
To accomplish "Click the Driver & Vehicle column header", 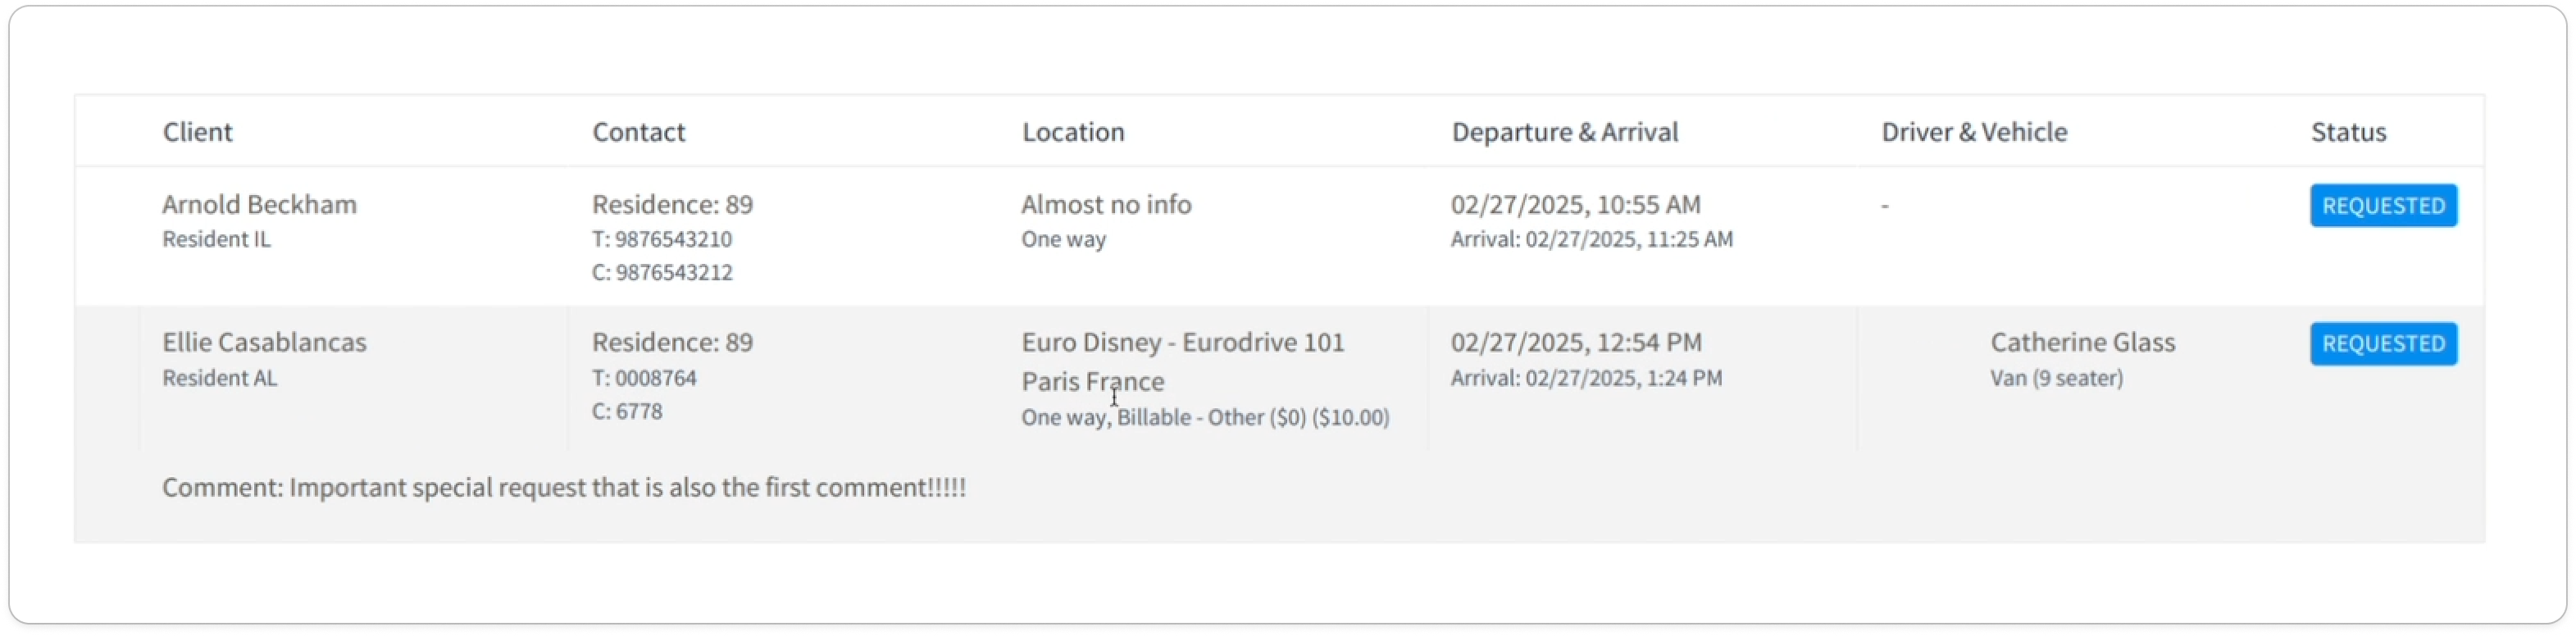I will (1973, 132).
